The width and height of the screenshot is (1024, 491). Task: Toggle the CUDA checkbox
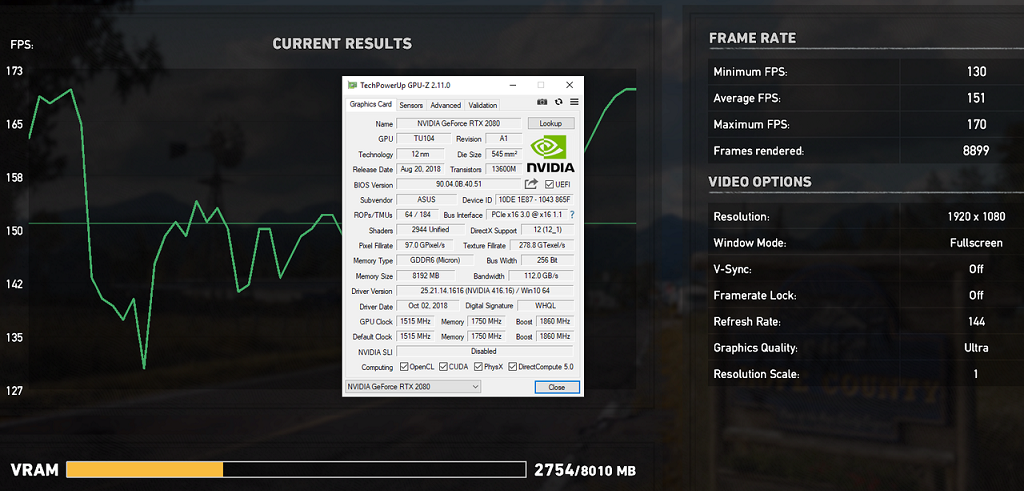[x=443, y=367]
